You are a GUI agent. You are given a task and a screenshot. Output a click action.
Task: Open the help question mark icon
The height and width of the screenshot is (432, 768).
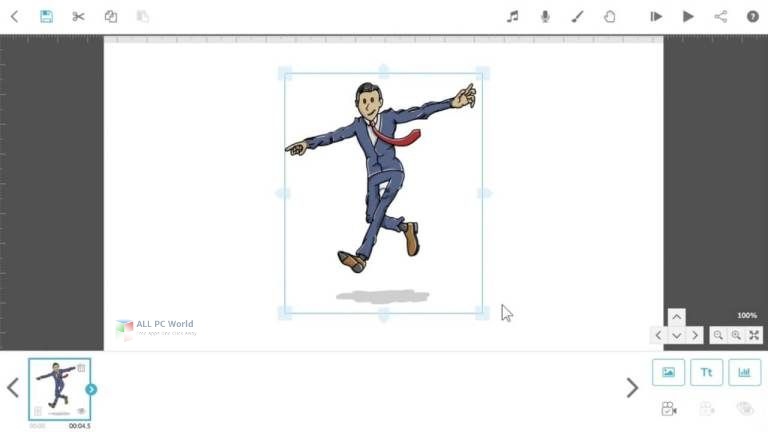752,17
